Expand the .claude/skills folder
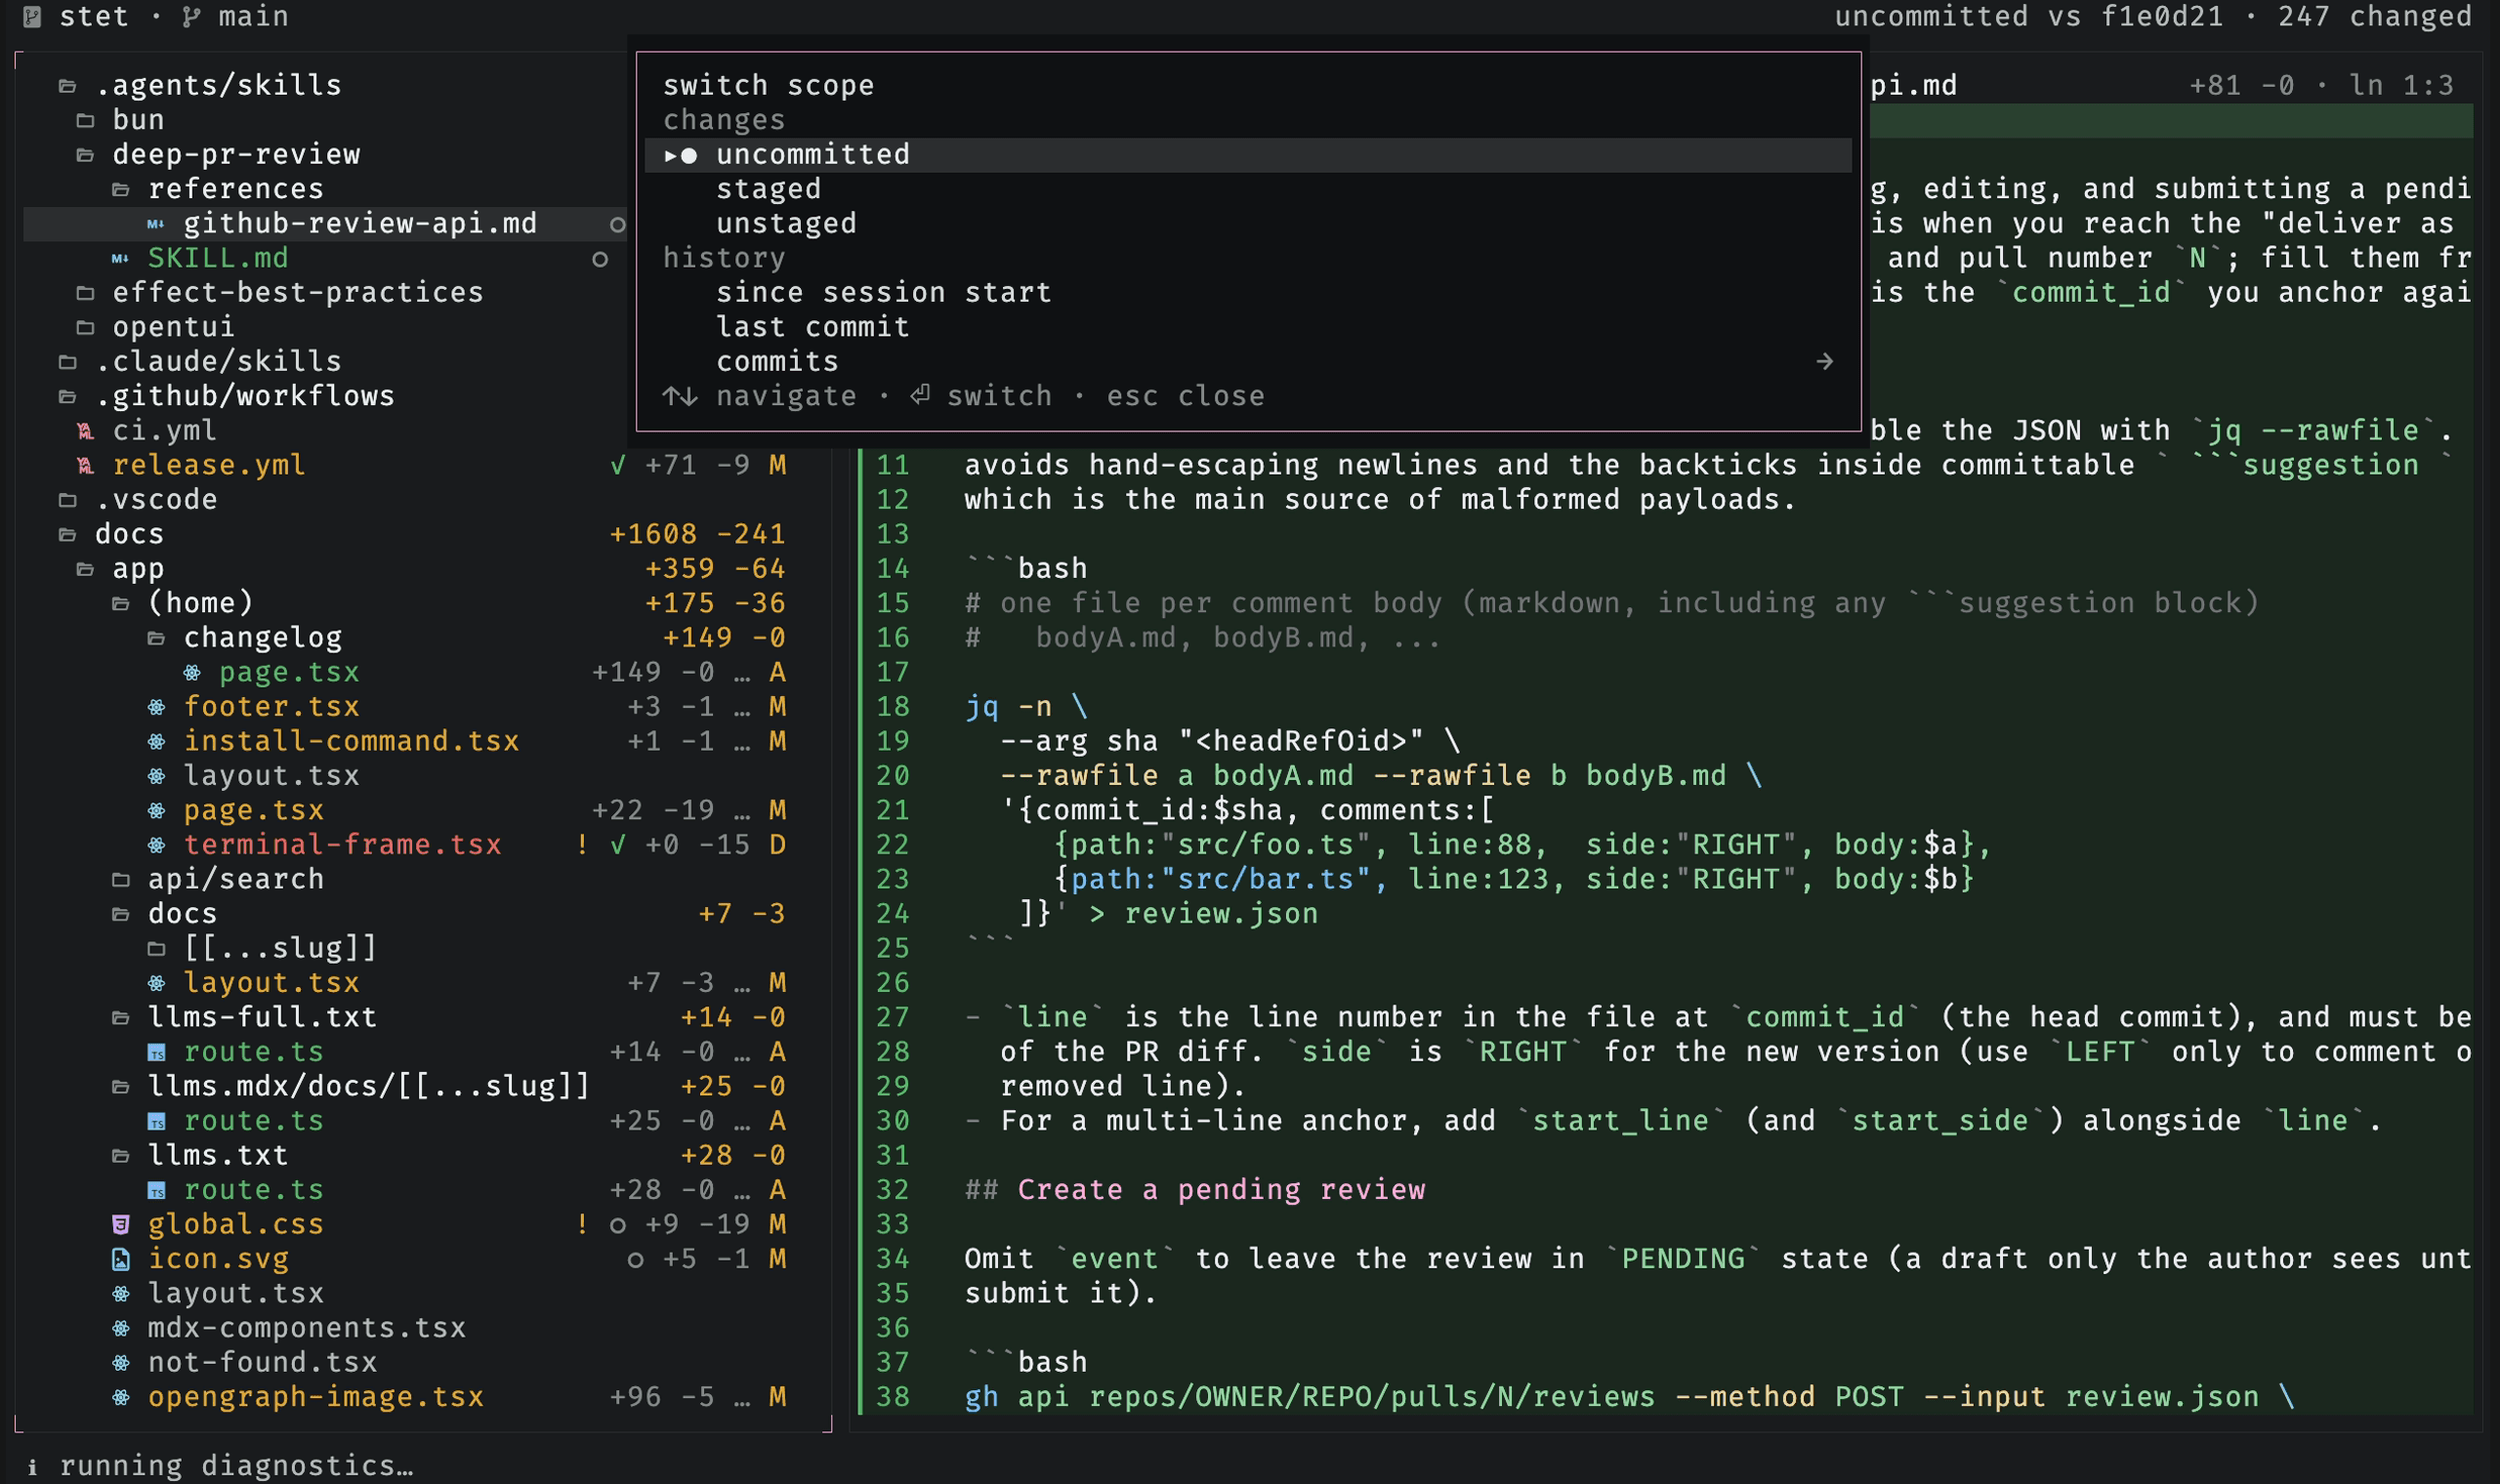 pos(67,362)
